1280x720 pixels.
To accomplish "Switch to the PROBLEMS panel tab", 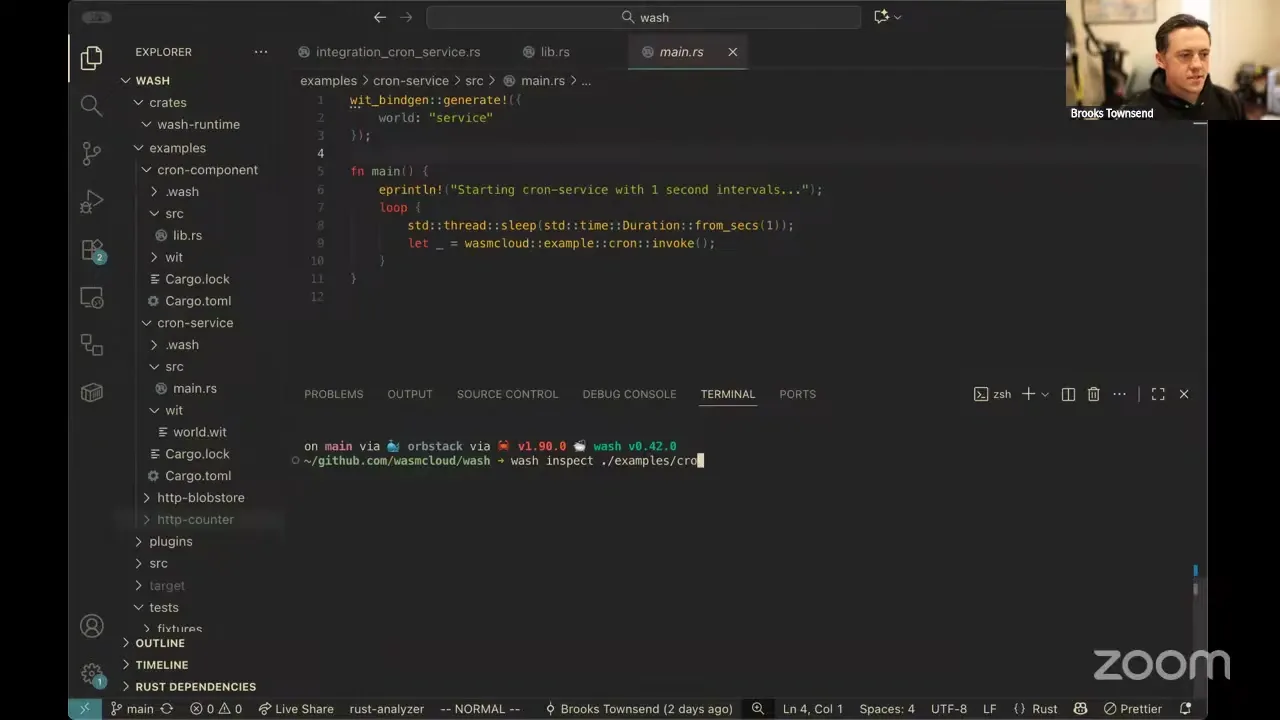I will click(334, 394).
